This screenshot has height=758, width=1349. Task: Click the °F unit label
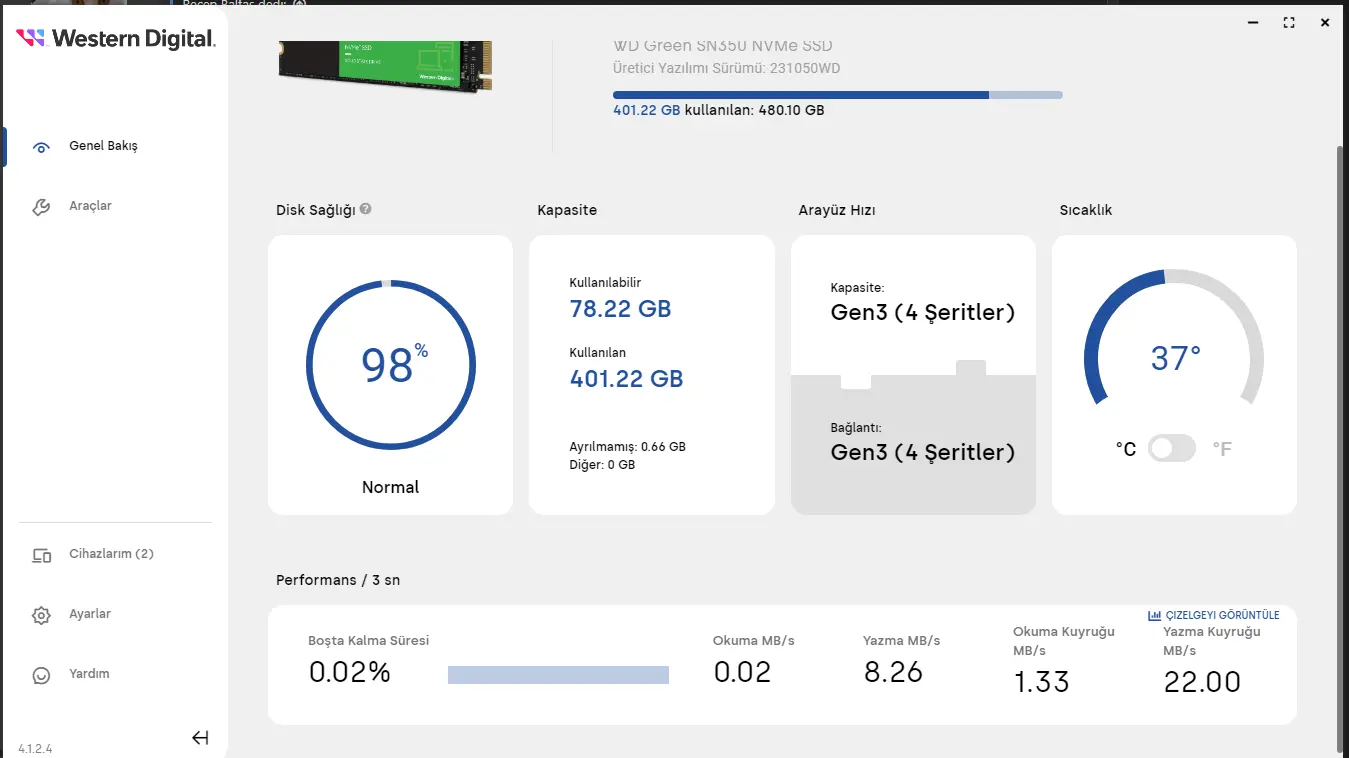click(1222, 449)
